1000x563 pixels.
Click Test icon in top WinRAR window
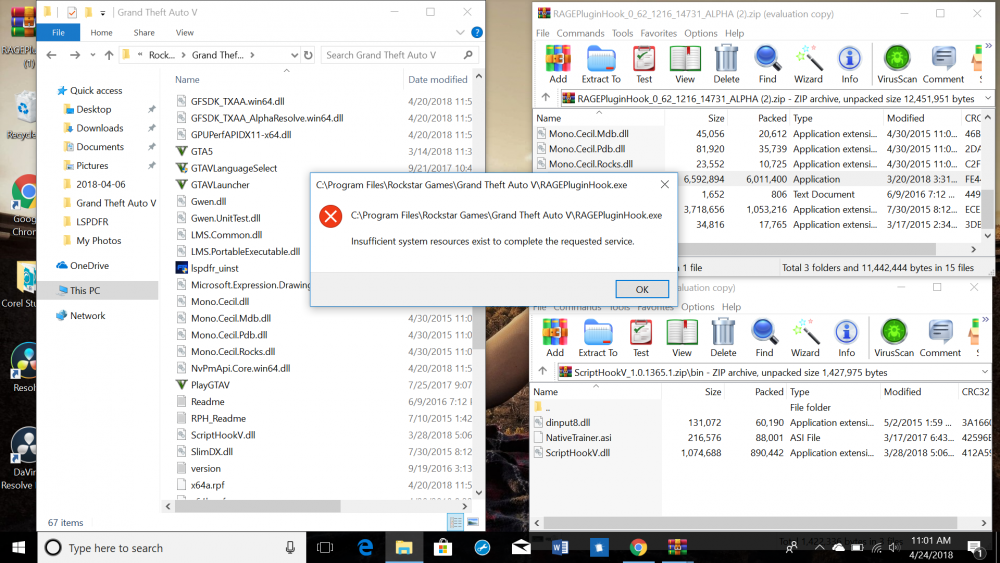coord(644,64)
